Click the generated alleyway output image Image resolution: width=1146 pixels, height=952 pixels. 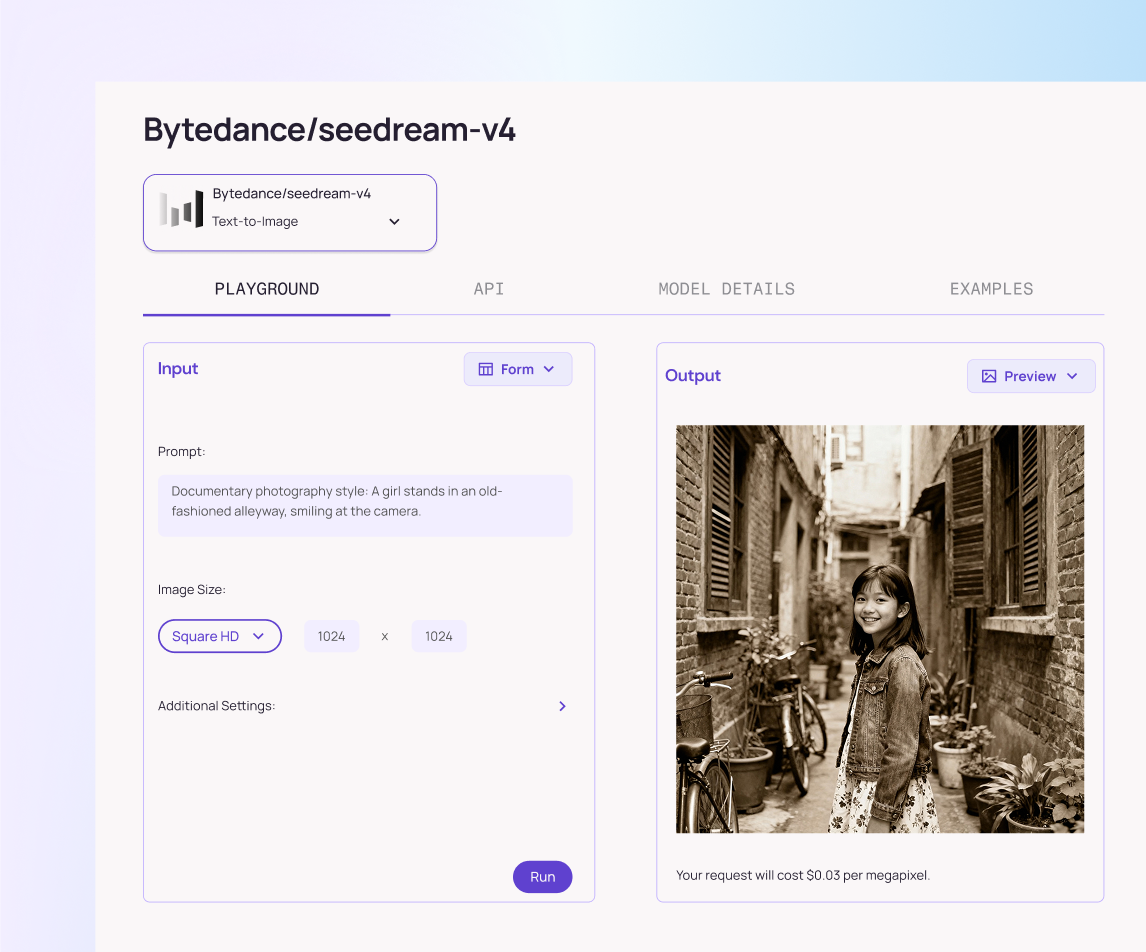[x=880, y=629]
